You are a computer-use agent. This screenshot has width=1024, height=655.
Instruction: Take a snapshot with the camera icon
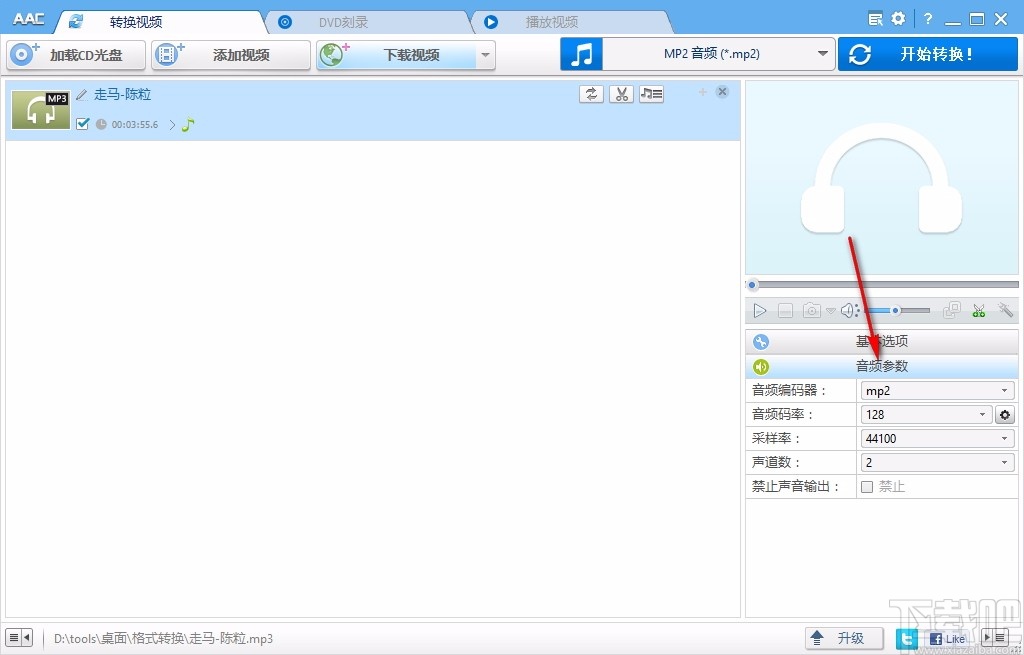(811, 310)
